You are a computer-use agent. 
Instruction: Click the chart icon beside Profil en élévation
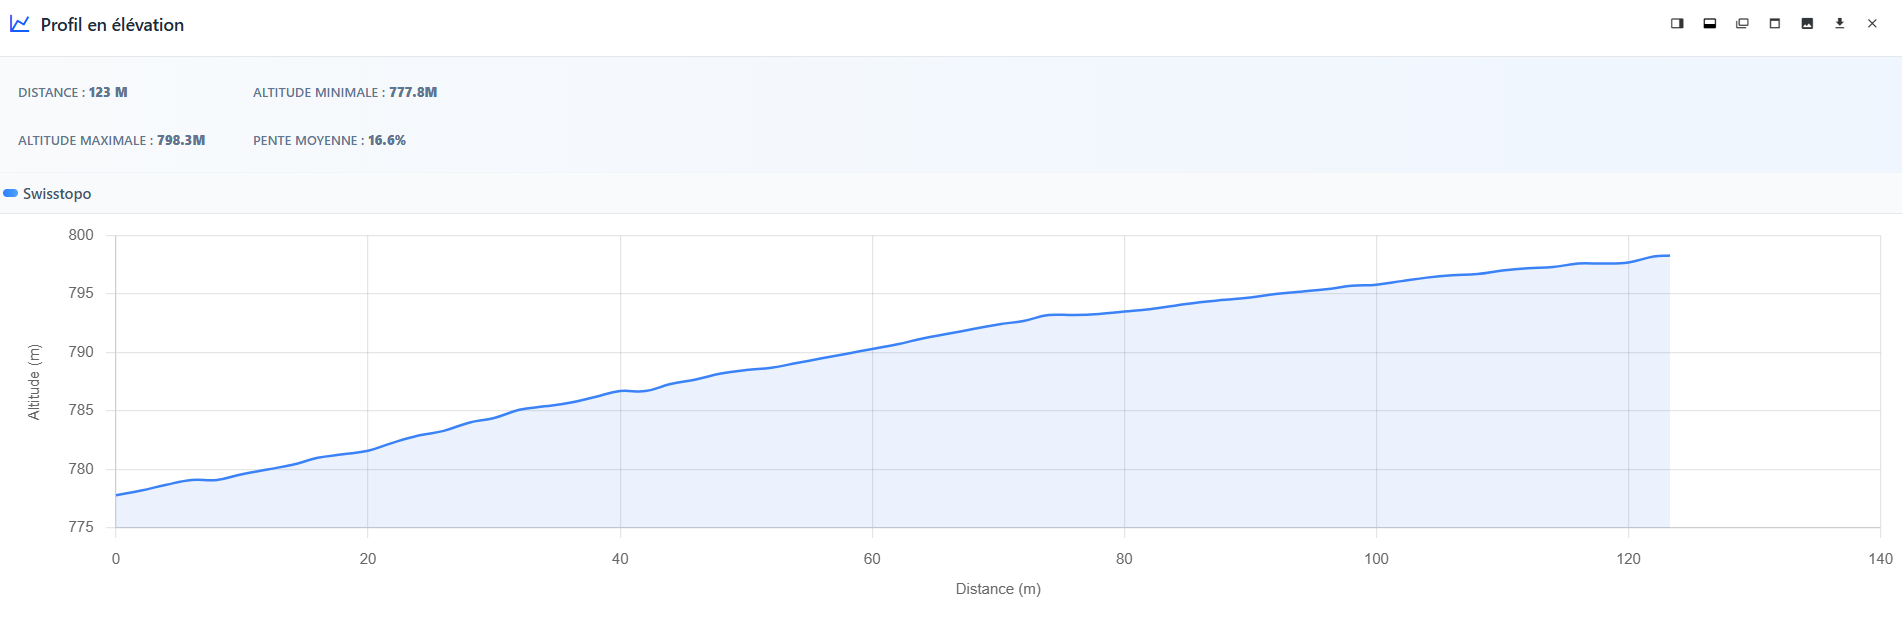[20, 24]
